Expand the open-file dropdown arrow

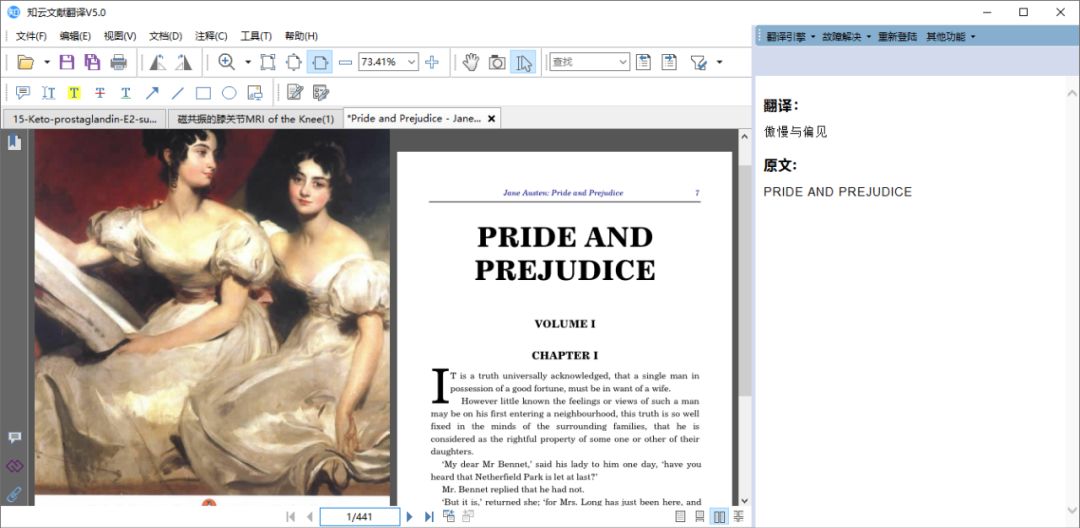point(47,63)
